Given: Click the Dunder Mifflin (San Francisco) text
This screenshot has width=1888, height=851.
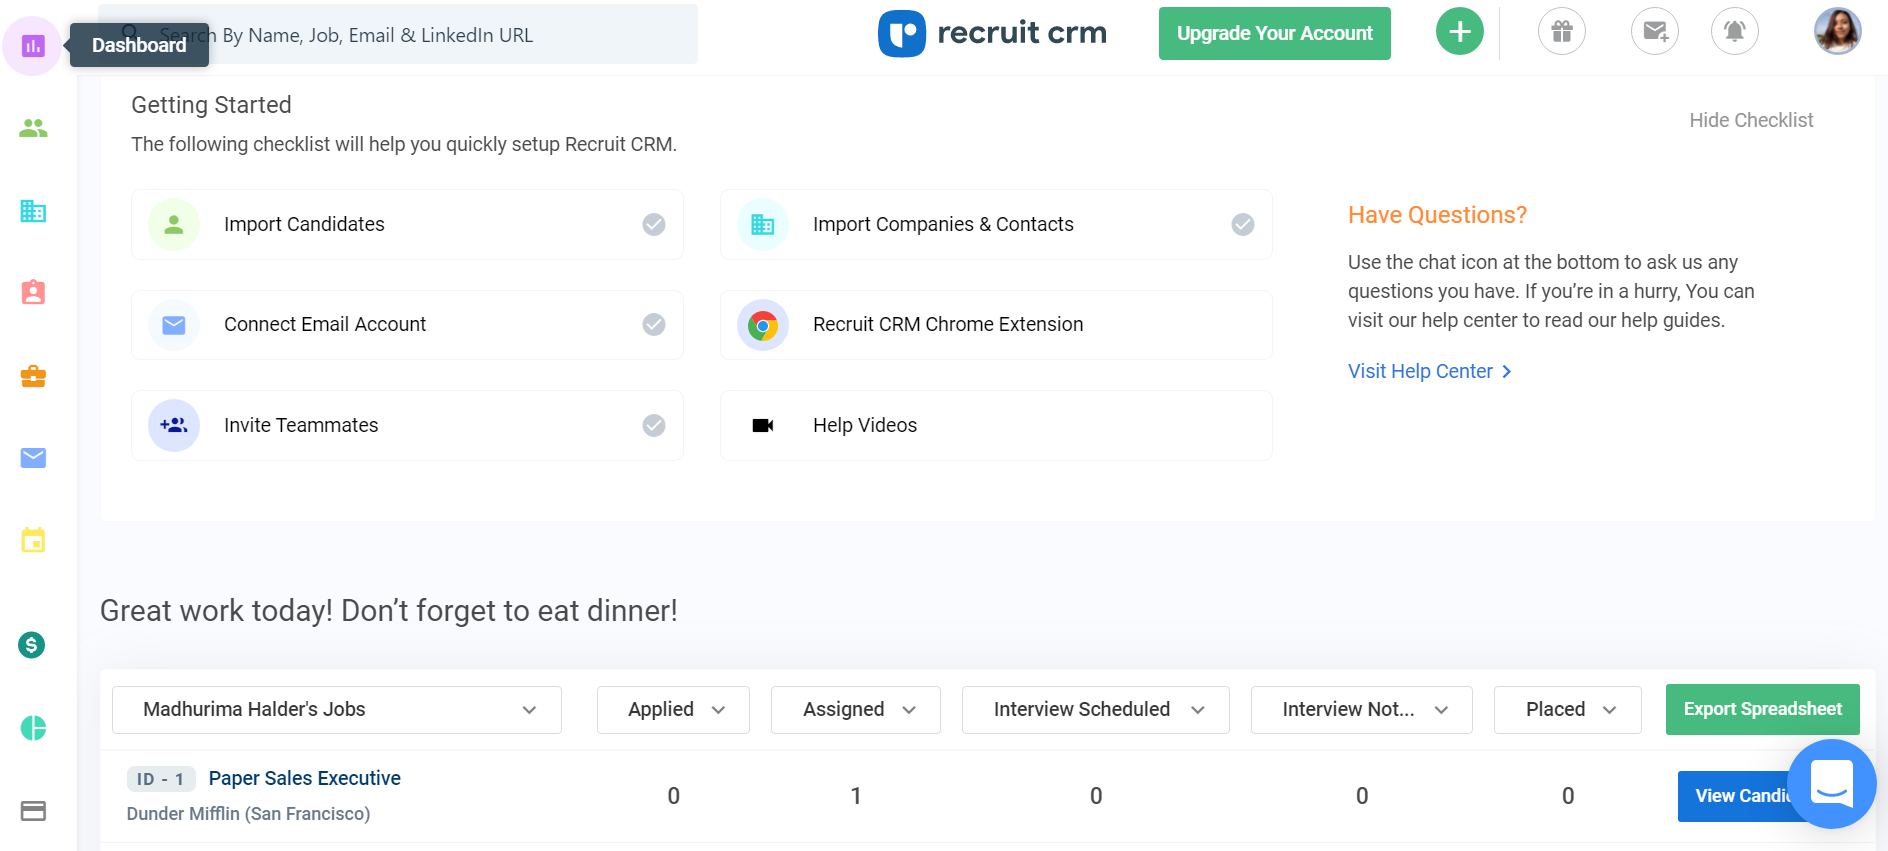Looking at the screenshot, I should [x=248, y=814].
